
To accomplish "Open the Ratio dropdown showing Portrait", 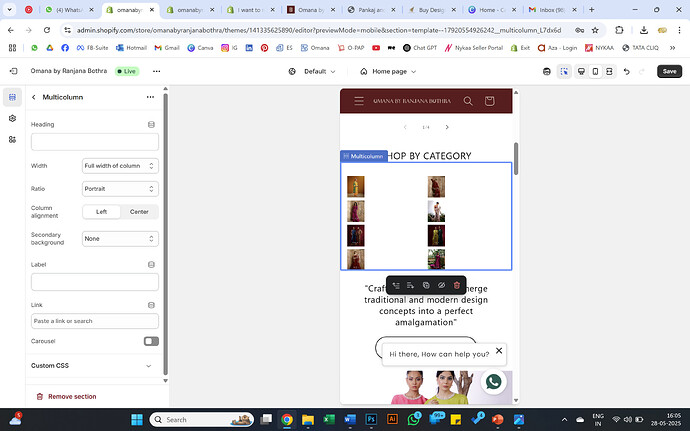I will 120,189.
